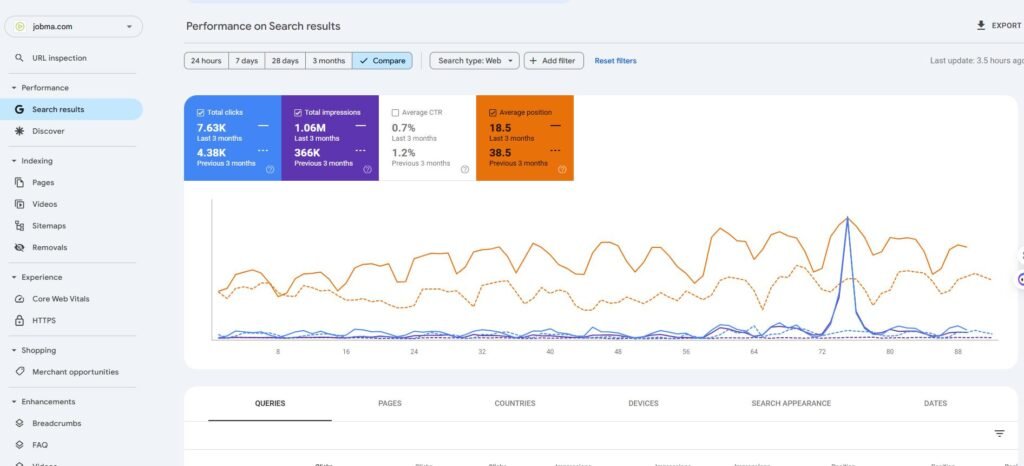Open URL inspection search icon
The height and width of the screenshot is (466, 1024).
[19, 58]
